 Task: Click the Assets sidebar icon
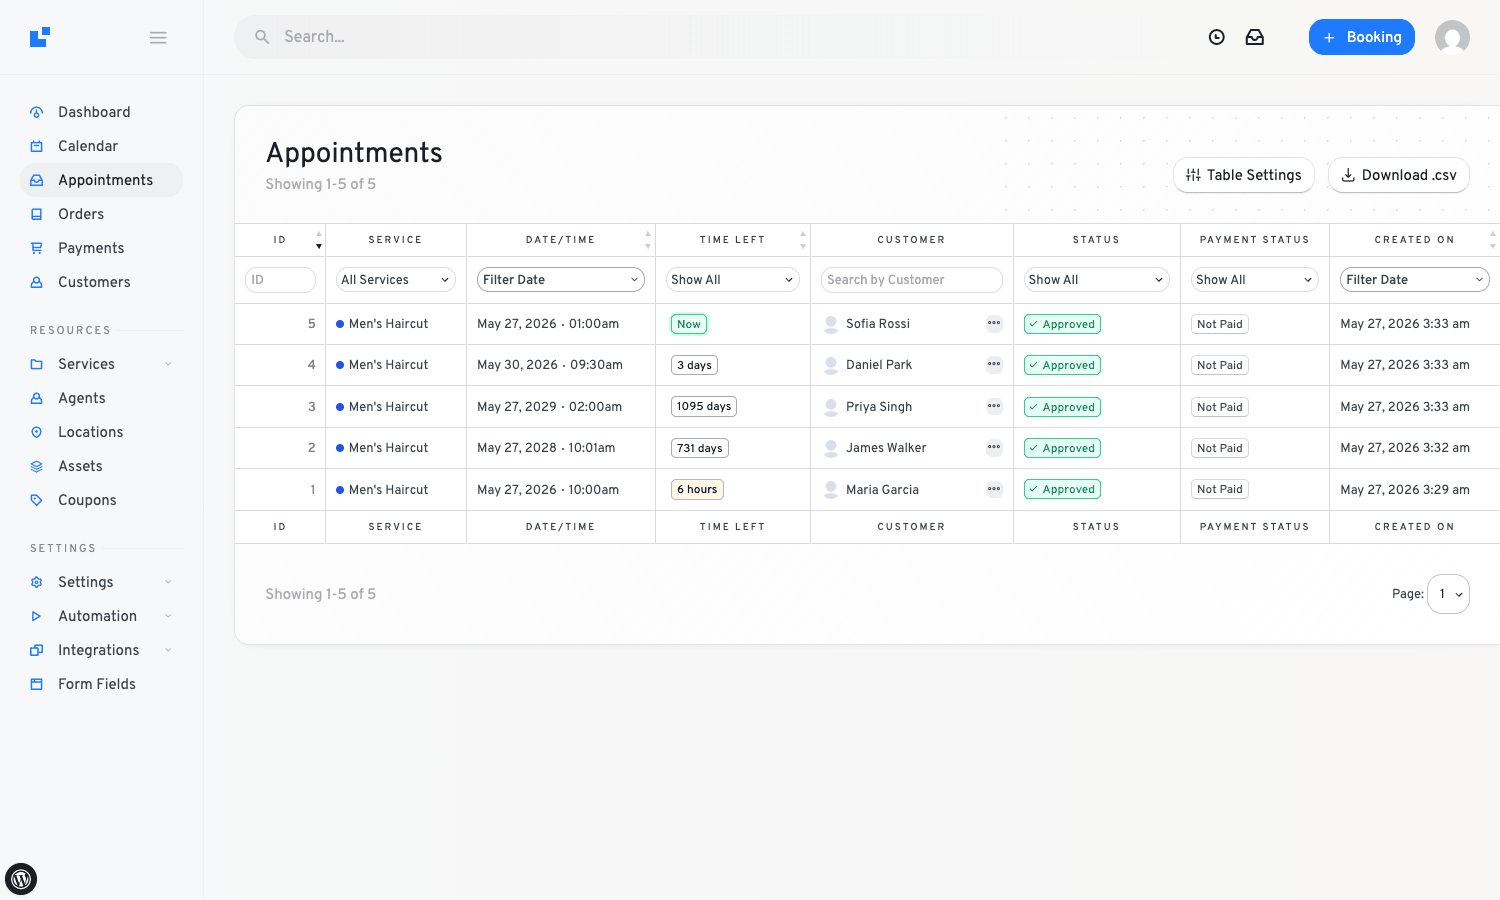click(x=37, y=466)
